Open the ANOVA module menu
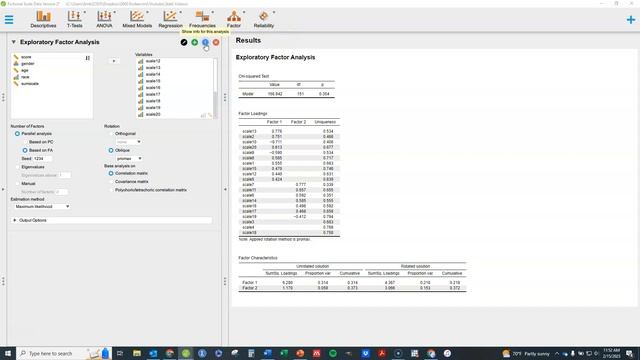640x360 pixels. click(x=104, y=19)
